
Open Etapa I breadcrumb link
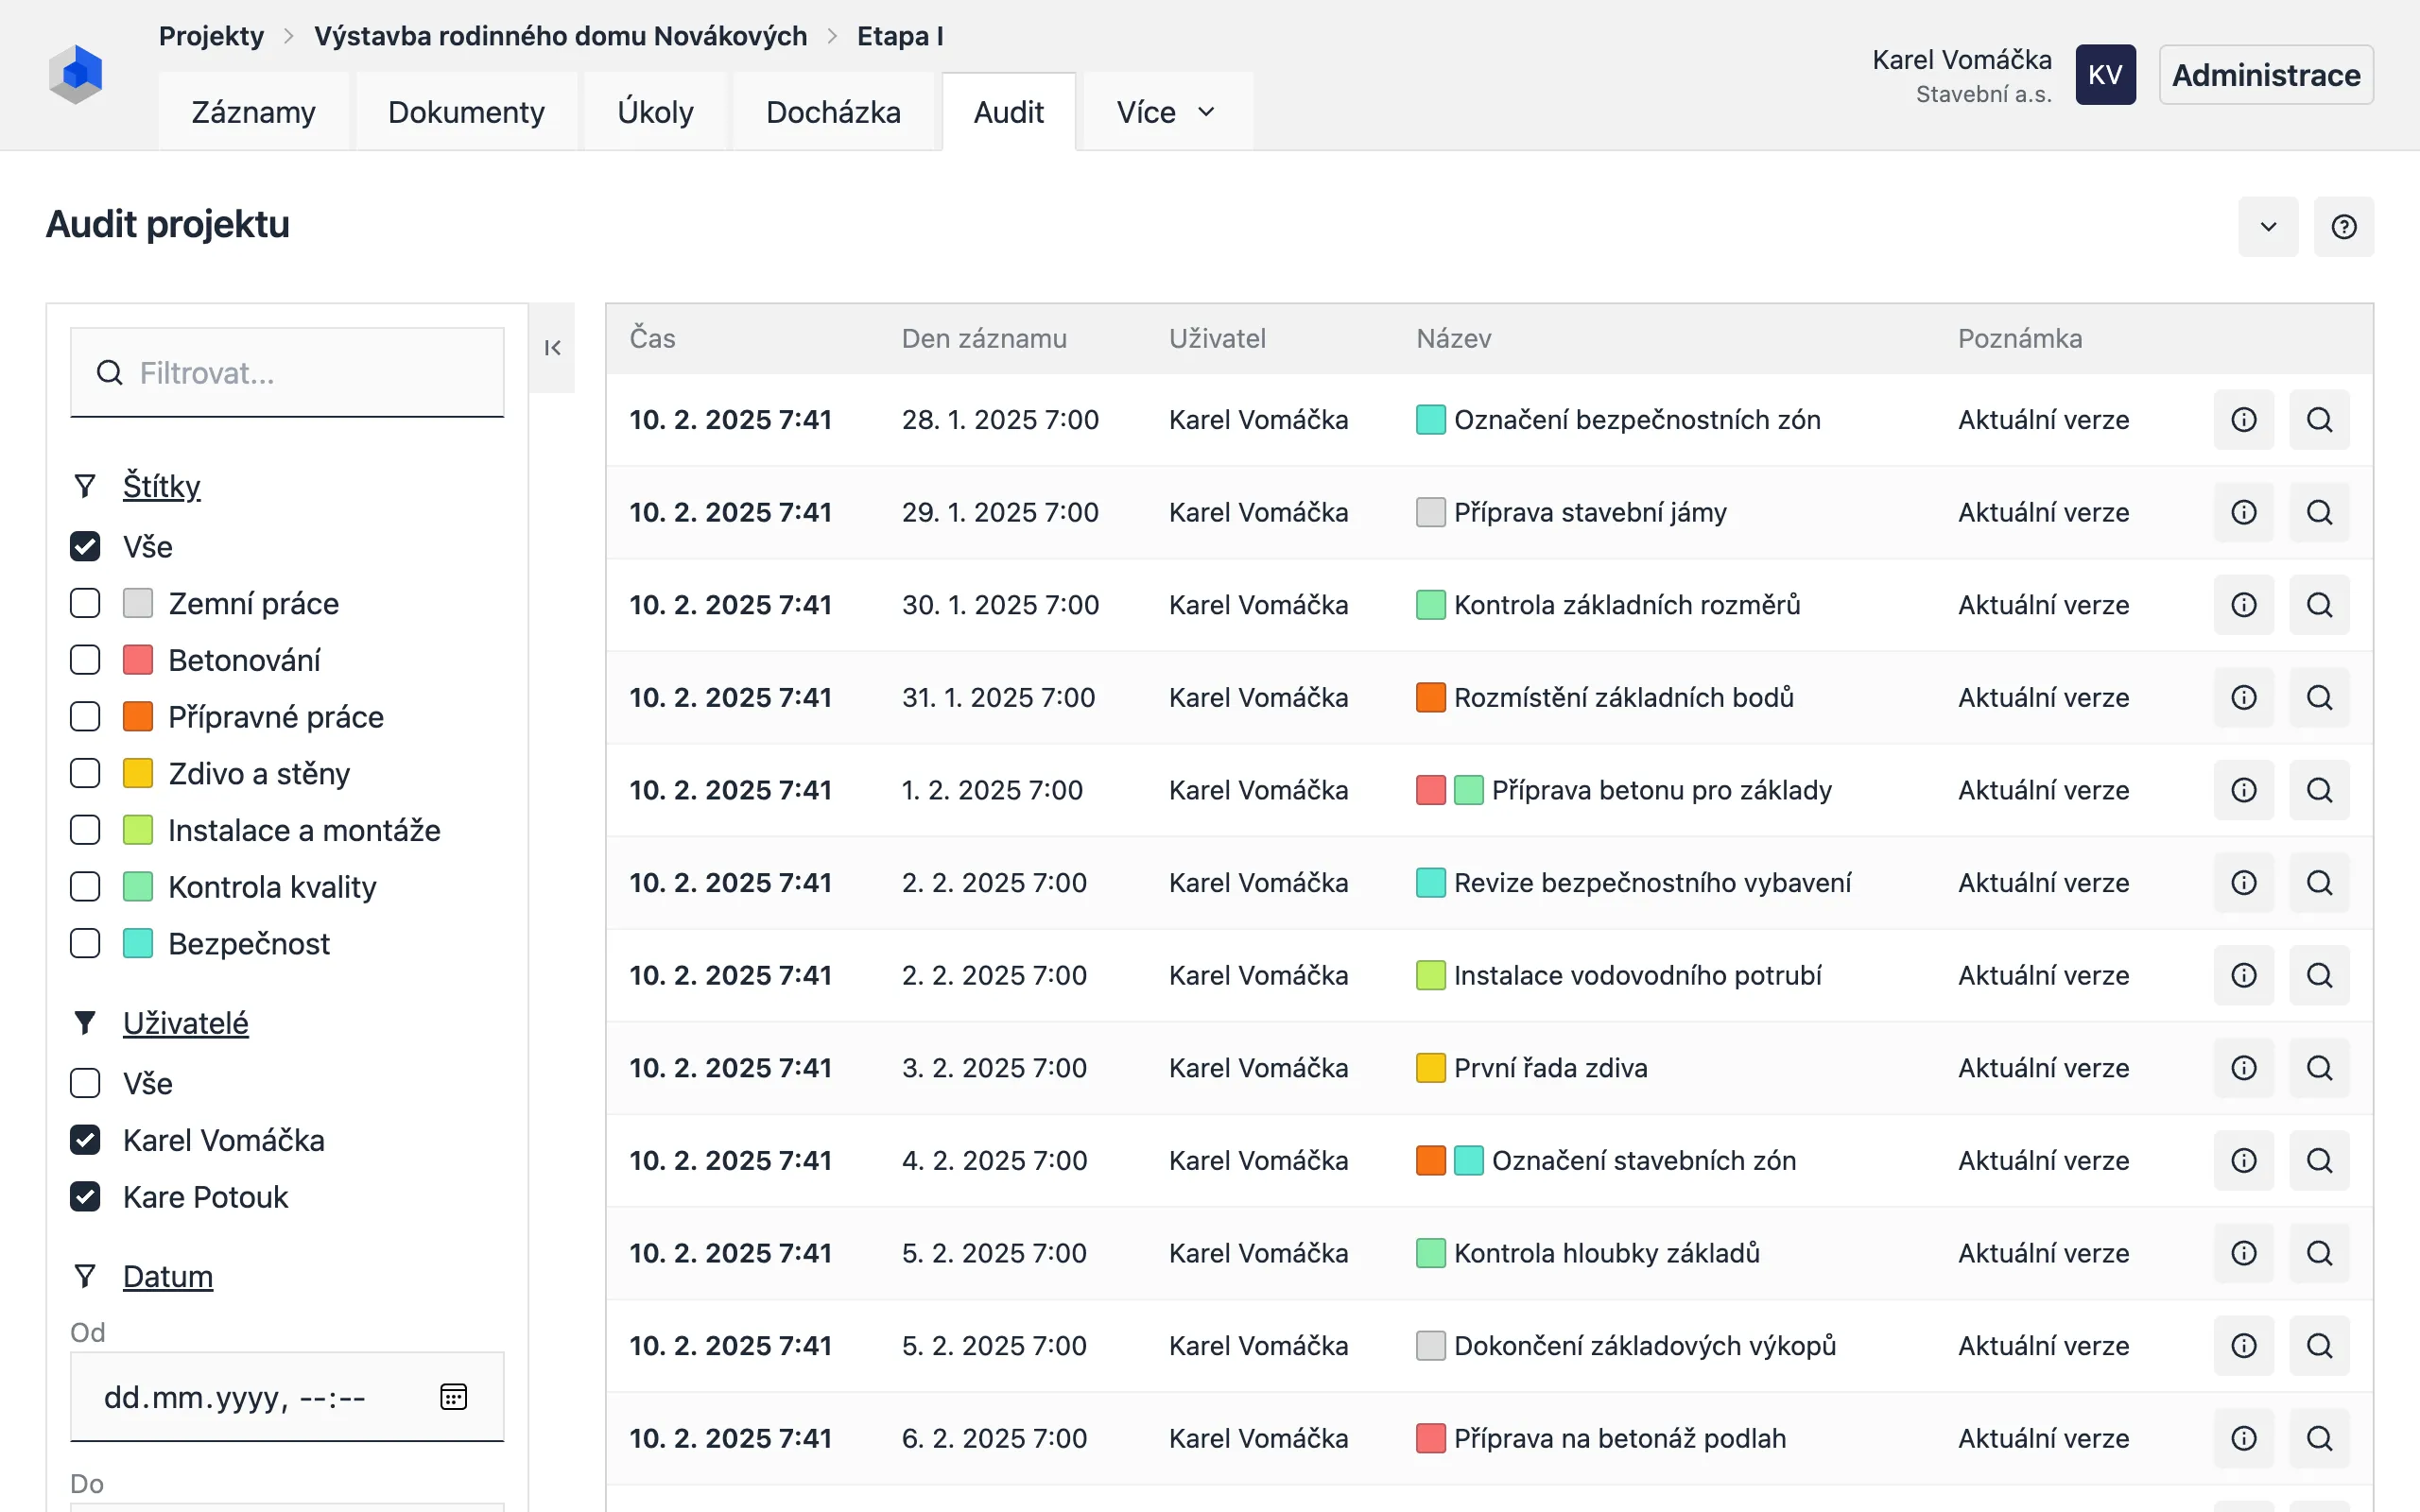tap(900, 36)
